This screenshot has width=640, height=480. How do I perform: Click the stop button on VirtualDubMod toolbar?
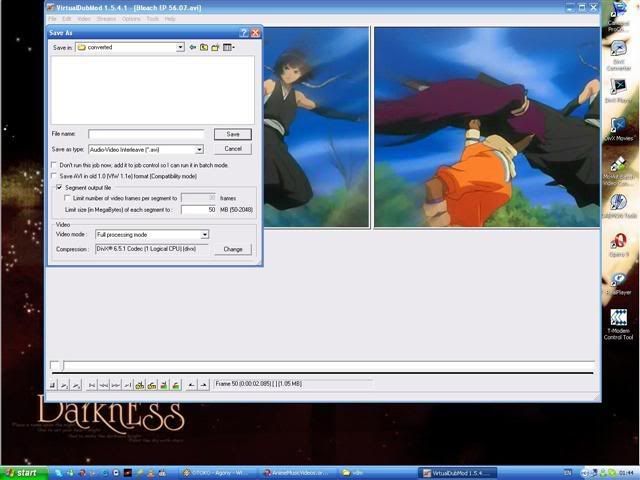click(53, 384)
